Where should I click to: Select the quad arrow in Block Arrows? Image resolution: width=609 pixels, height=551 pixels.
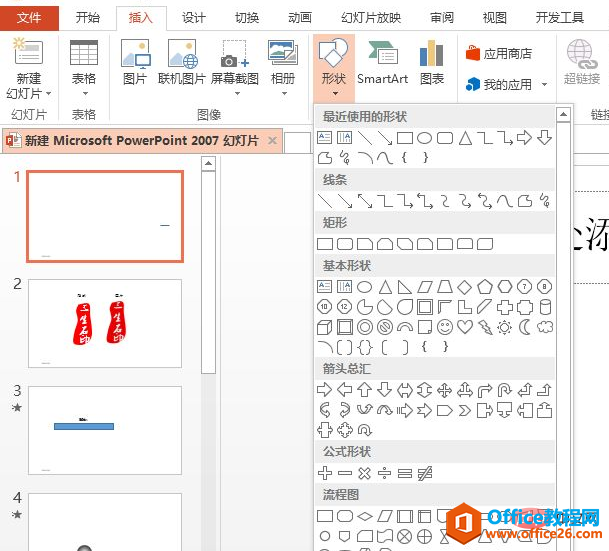[444, 390]
